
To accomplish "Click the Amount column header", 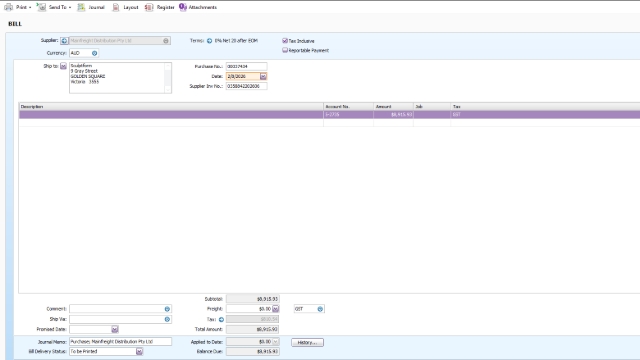I will [x=393, y=107].
